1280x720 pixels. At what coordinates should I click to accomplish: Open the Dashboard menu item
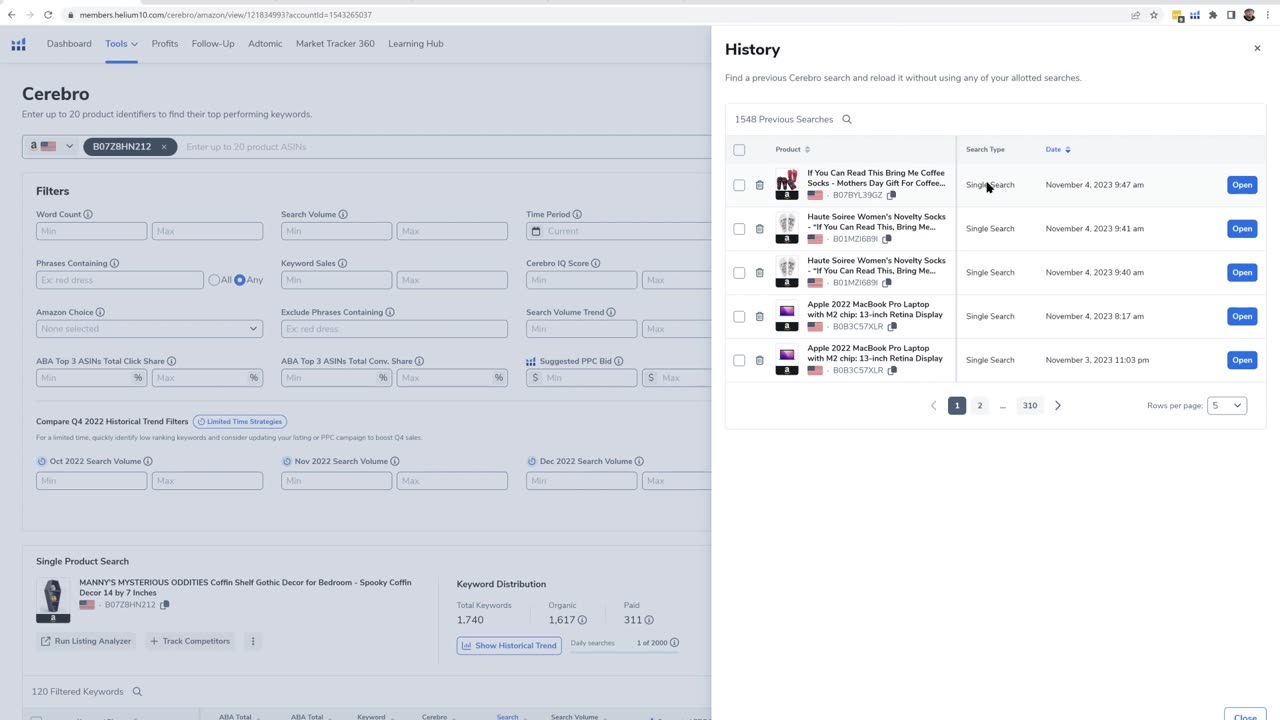69,44
